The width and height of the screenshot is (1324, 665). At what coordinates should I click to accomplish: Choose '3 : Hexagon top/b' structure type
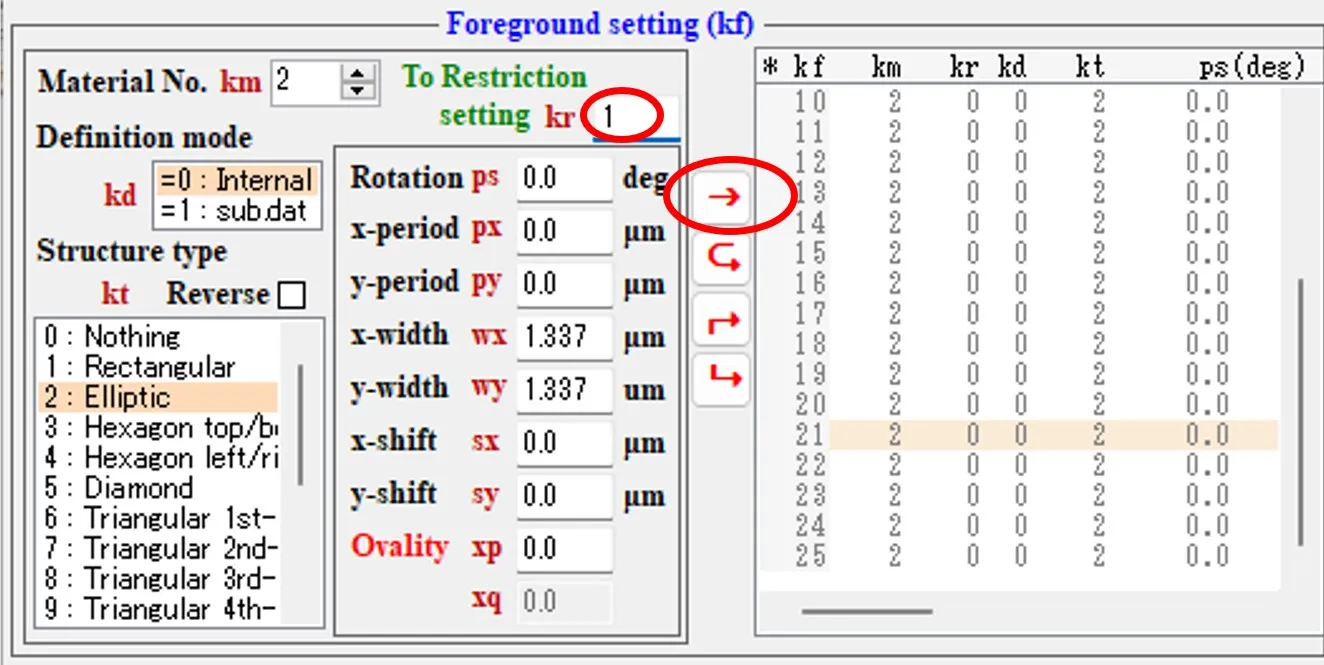pyautogui.click(x=158, y=427)
